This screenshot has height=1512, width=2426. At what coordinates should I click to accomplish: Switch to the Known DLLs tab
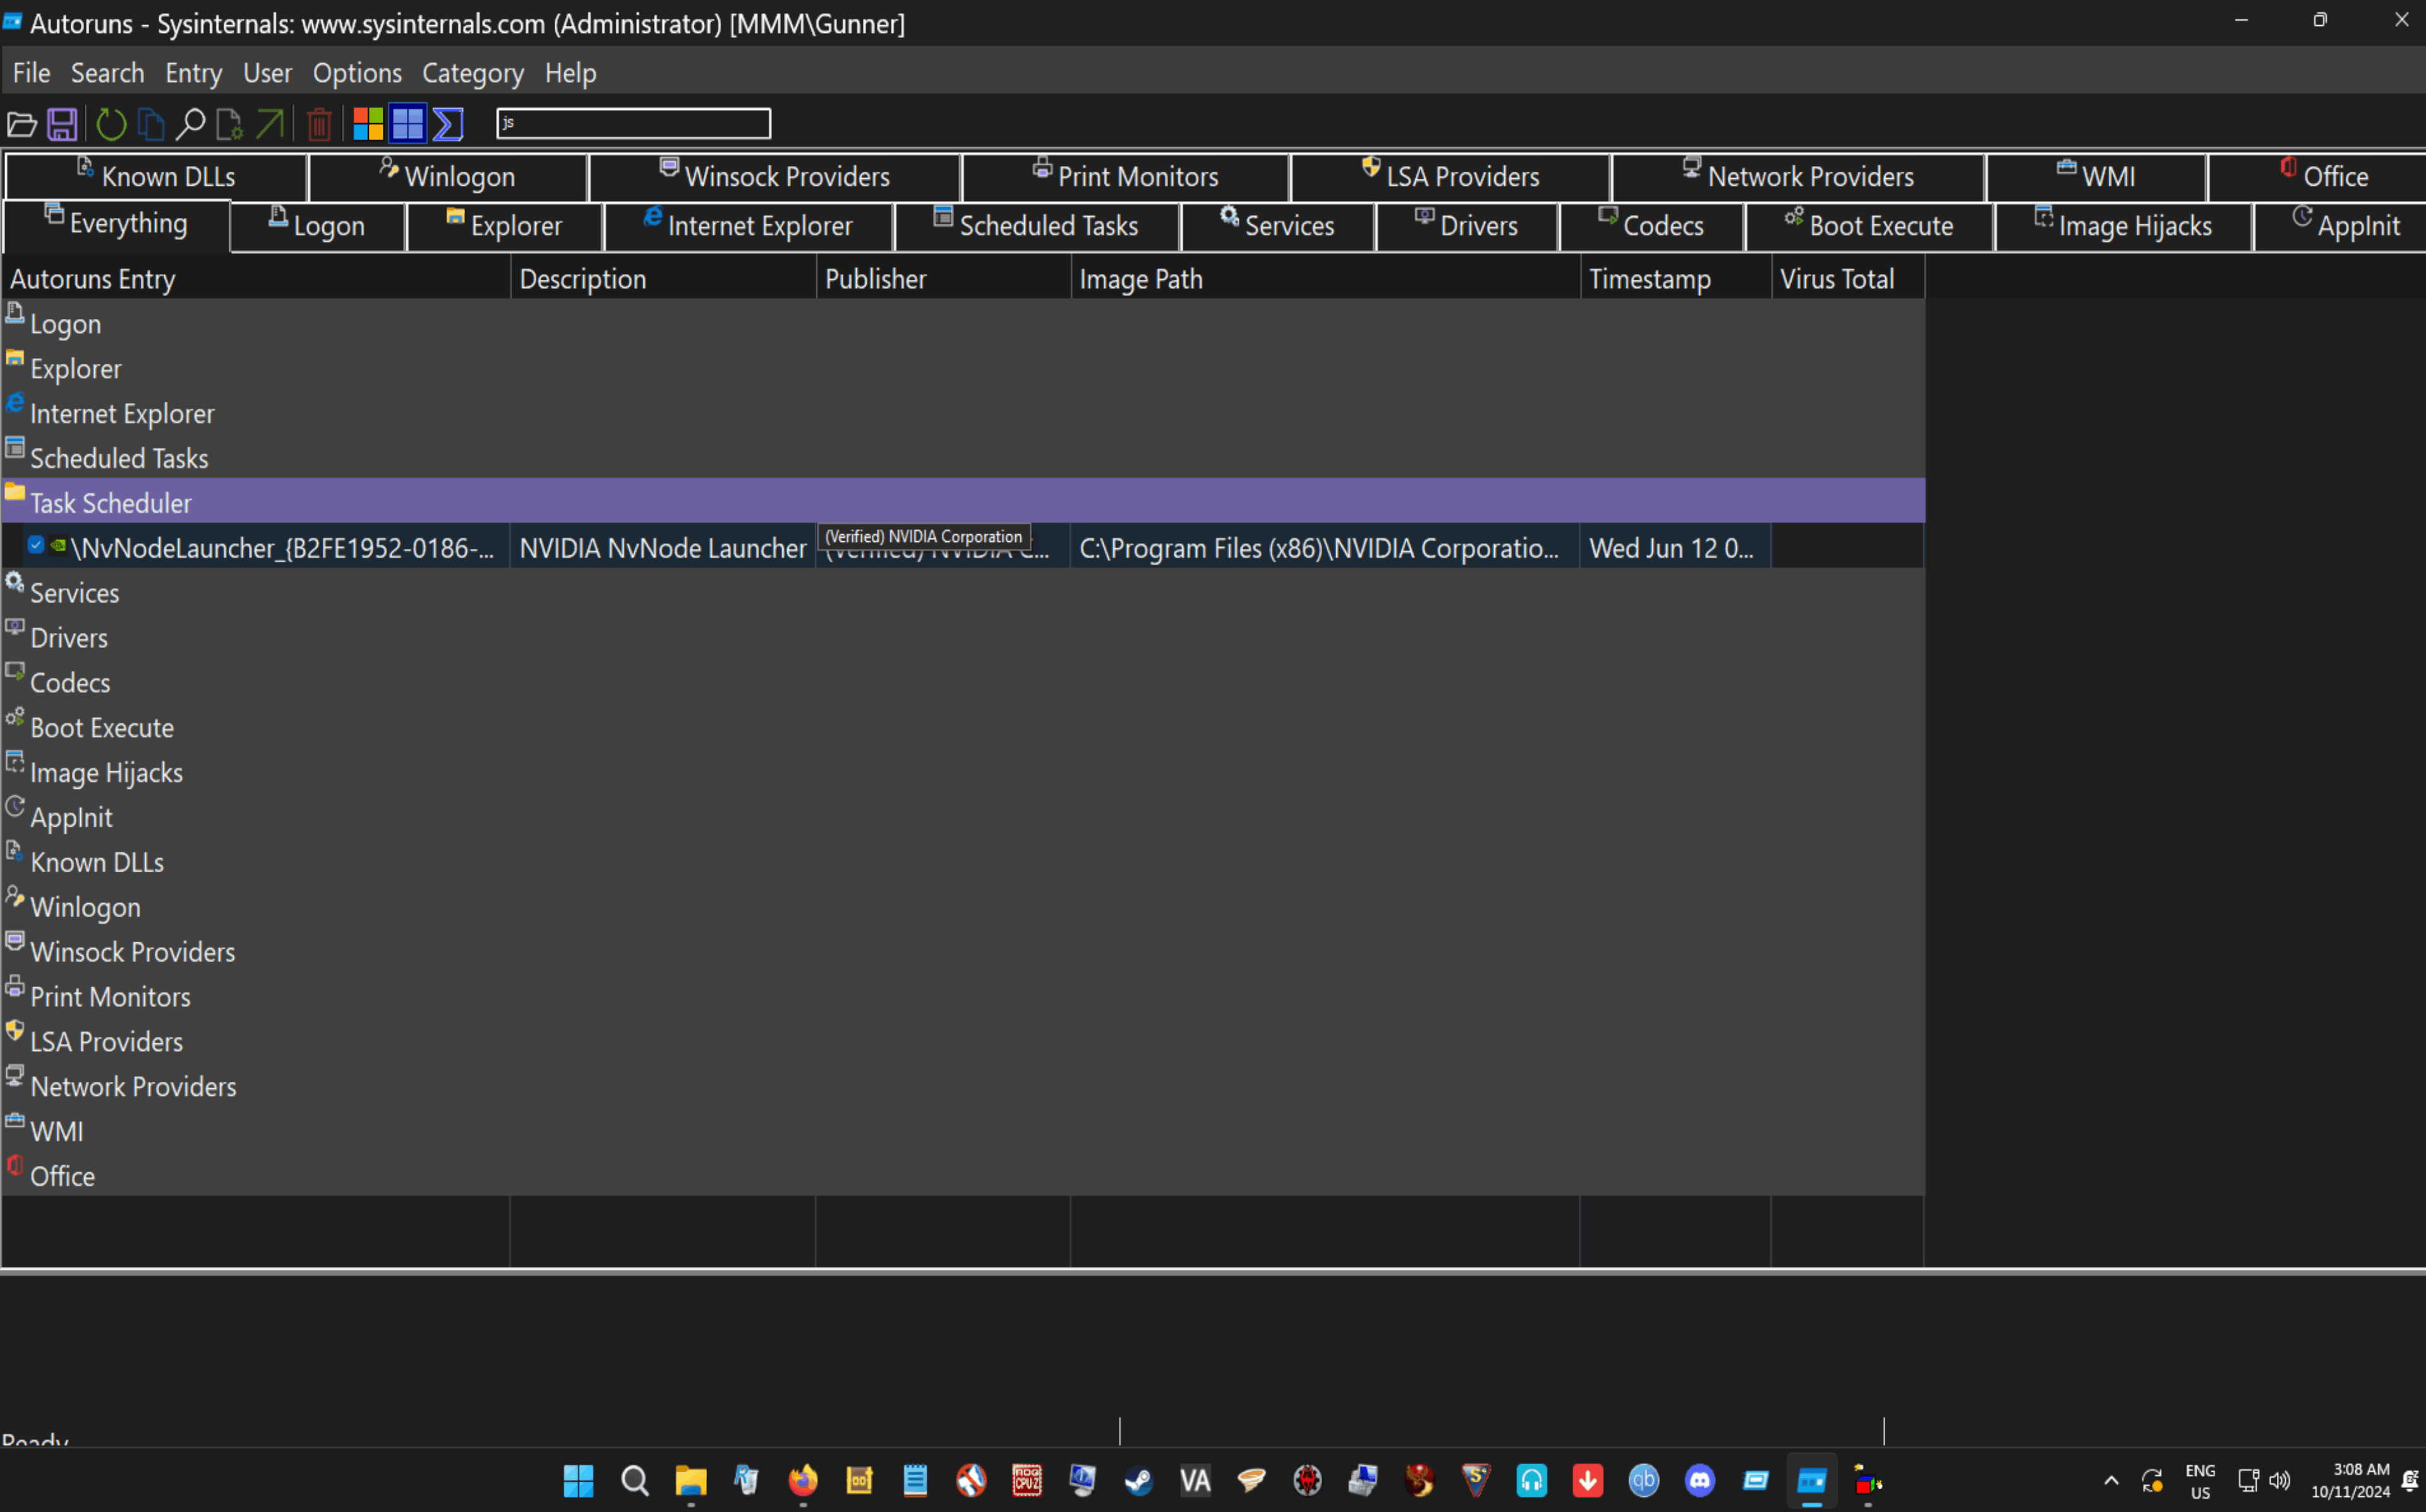coord(156,177)
